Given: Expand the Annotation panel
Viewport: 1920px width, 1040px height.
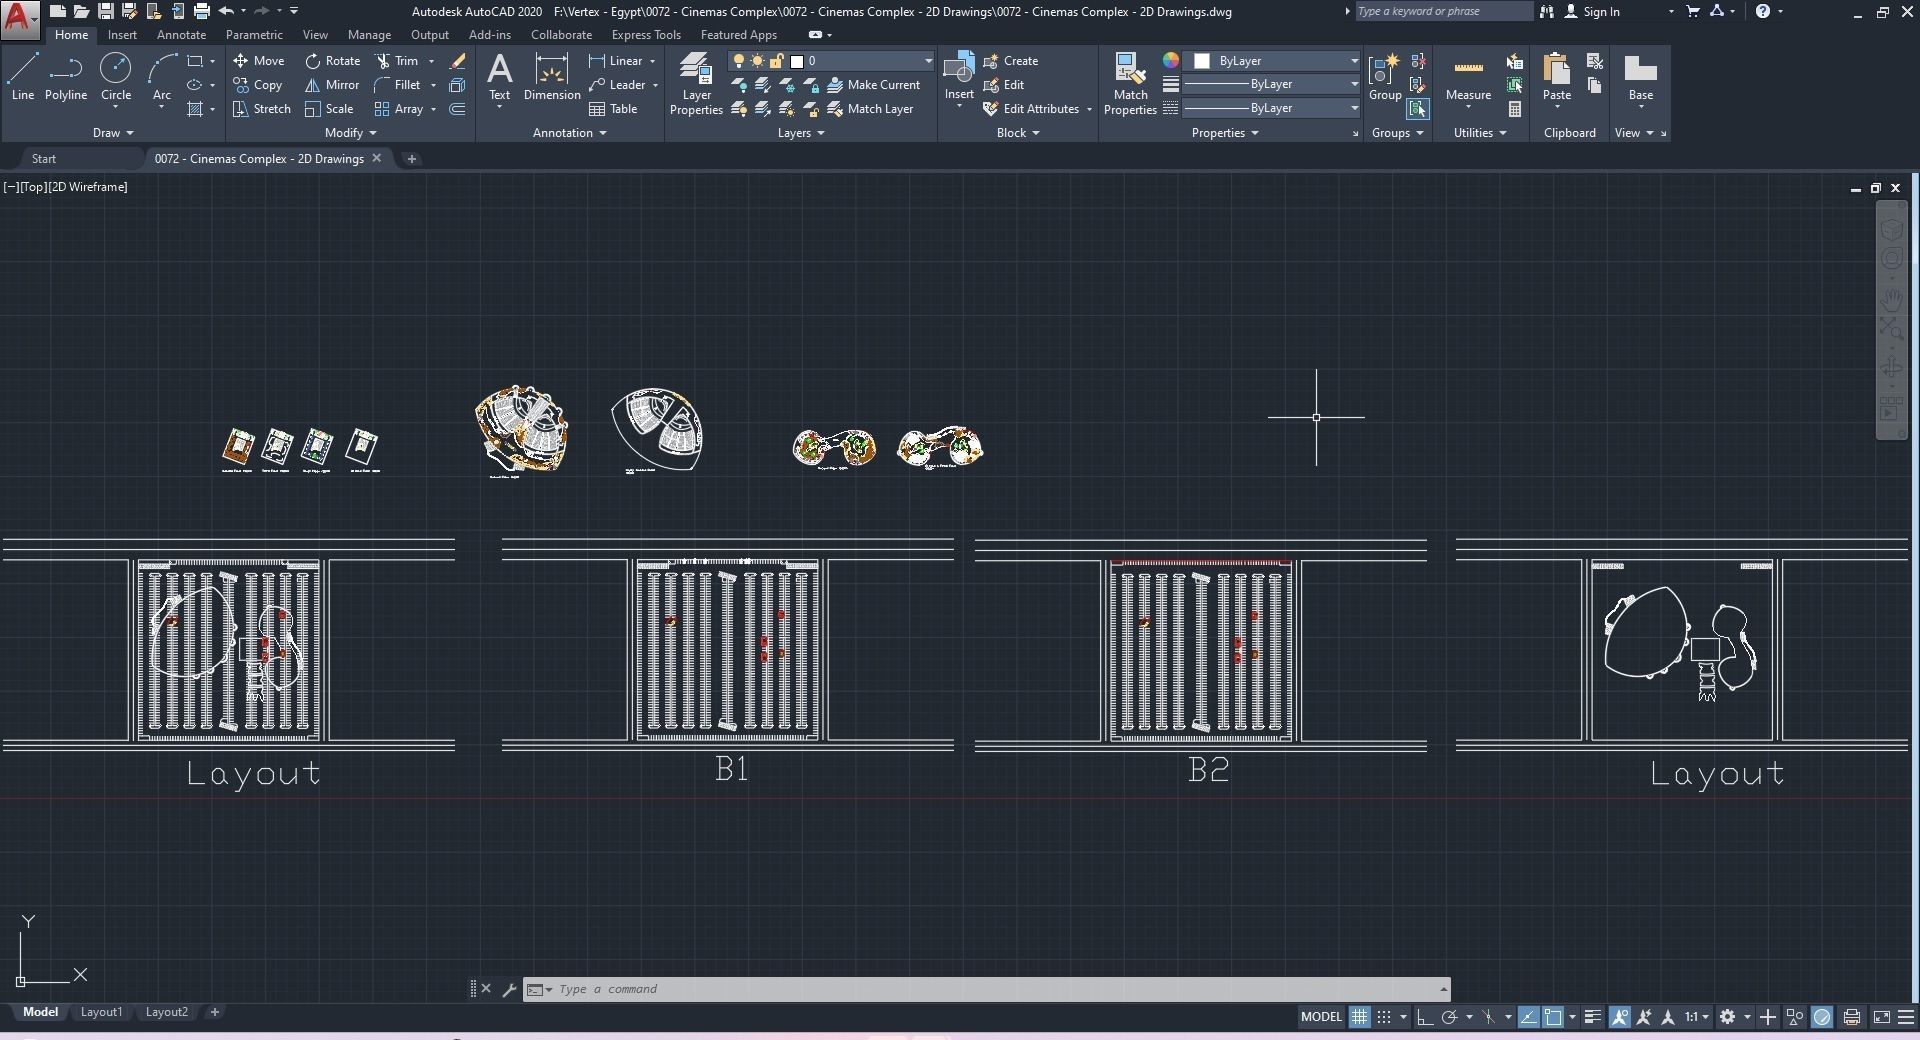Looking at the screenshot, I should coord(570,133).
